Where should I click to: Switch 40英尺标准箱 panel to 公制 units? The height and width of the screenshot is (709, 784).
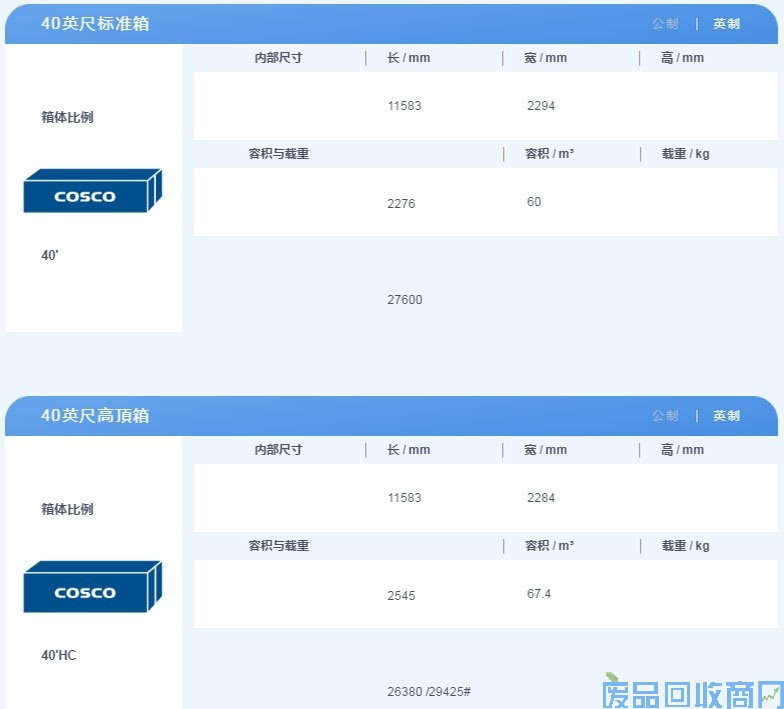click(x=665, y=24)
